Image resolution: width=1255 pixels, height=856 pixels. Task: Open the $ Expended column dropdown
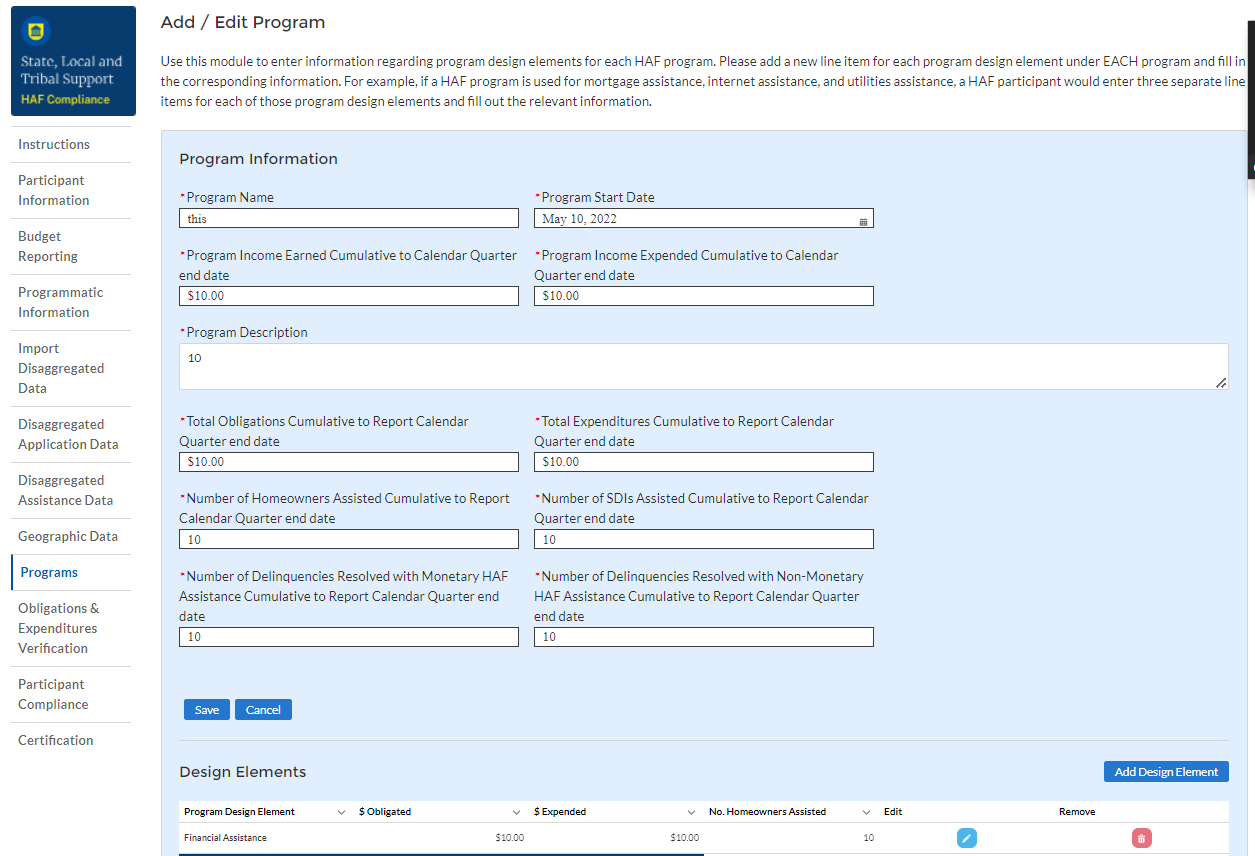point(691,812)
